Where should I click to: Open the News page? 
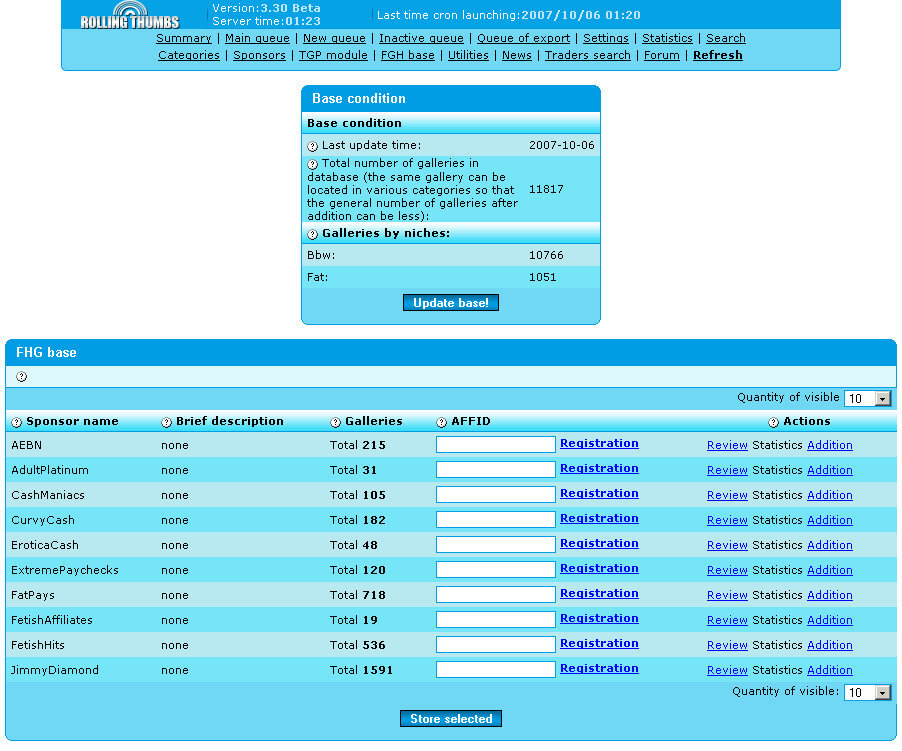tap(517, 56)
